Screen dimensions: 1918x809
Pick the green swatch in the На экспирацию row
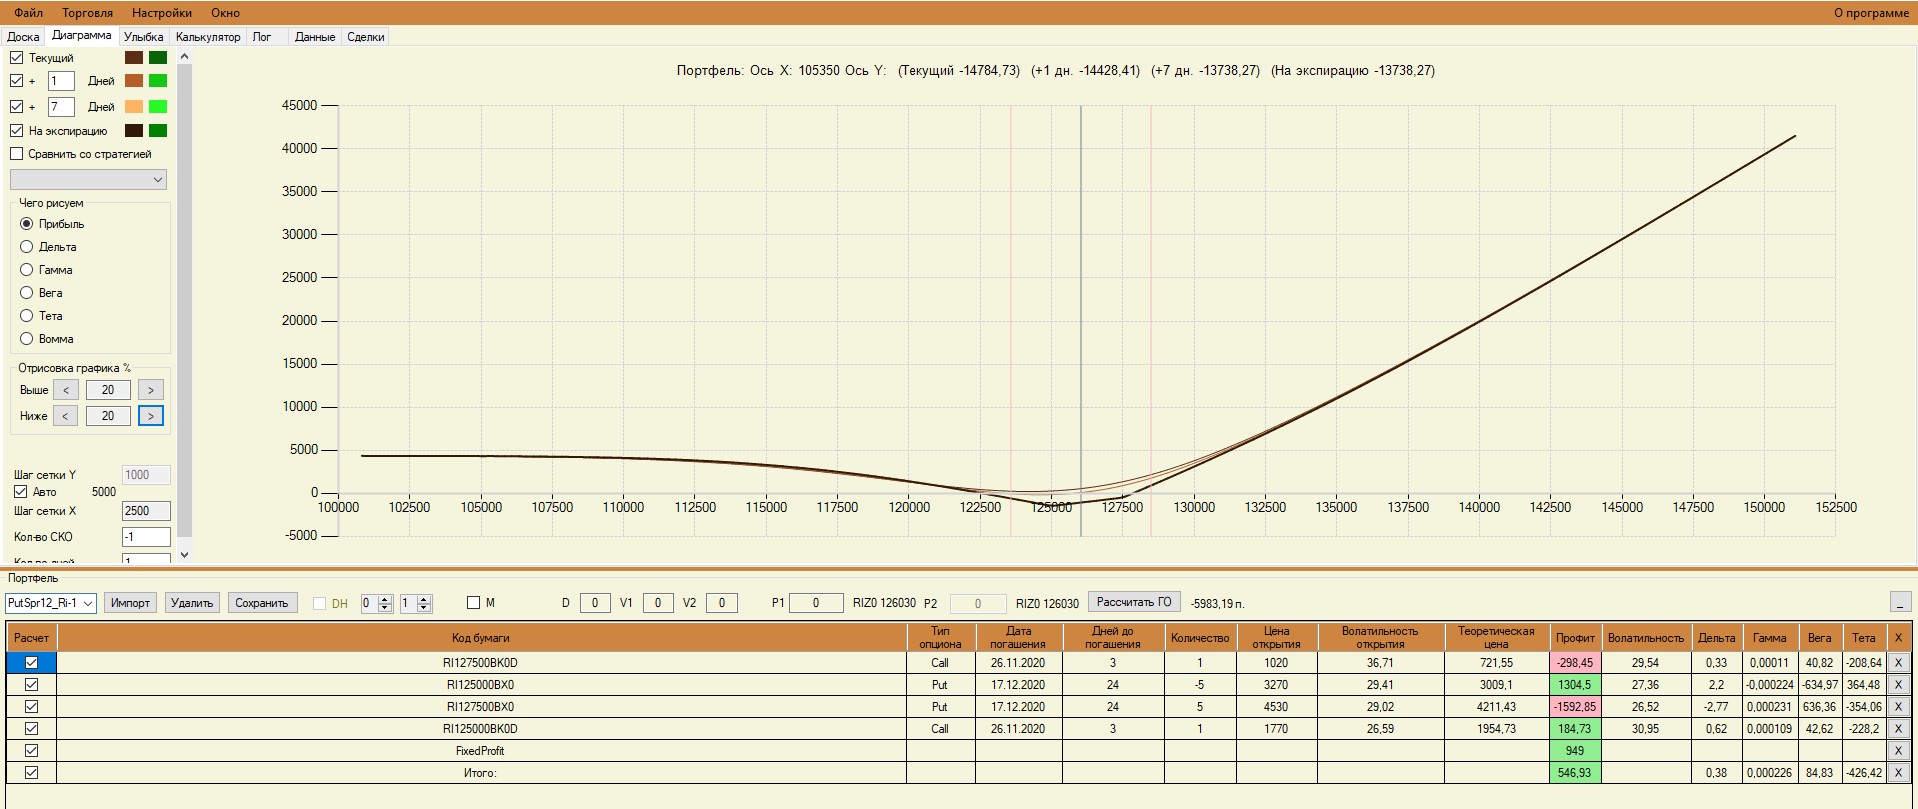coord(158,131)
